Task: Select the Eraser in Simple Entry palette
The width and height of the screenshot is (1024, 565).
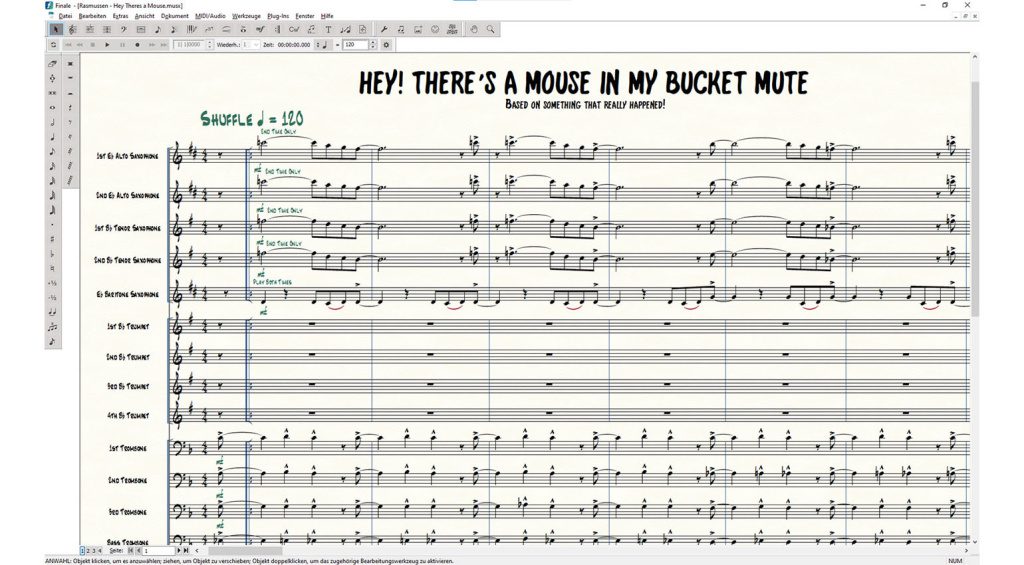Action: (x=52, y=63)
